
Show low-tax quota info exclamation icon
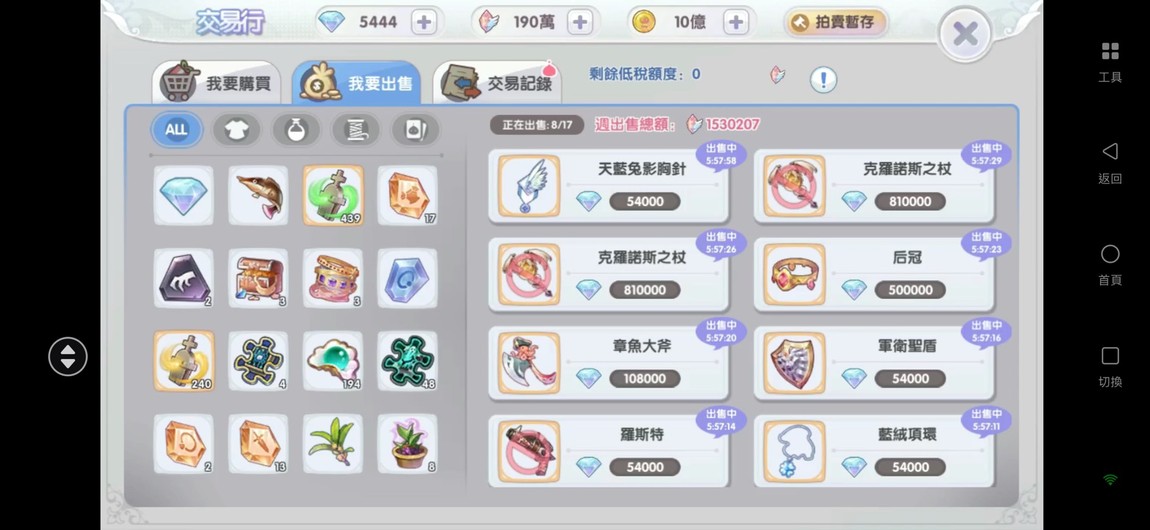click(x=823, y=79)
